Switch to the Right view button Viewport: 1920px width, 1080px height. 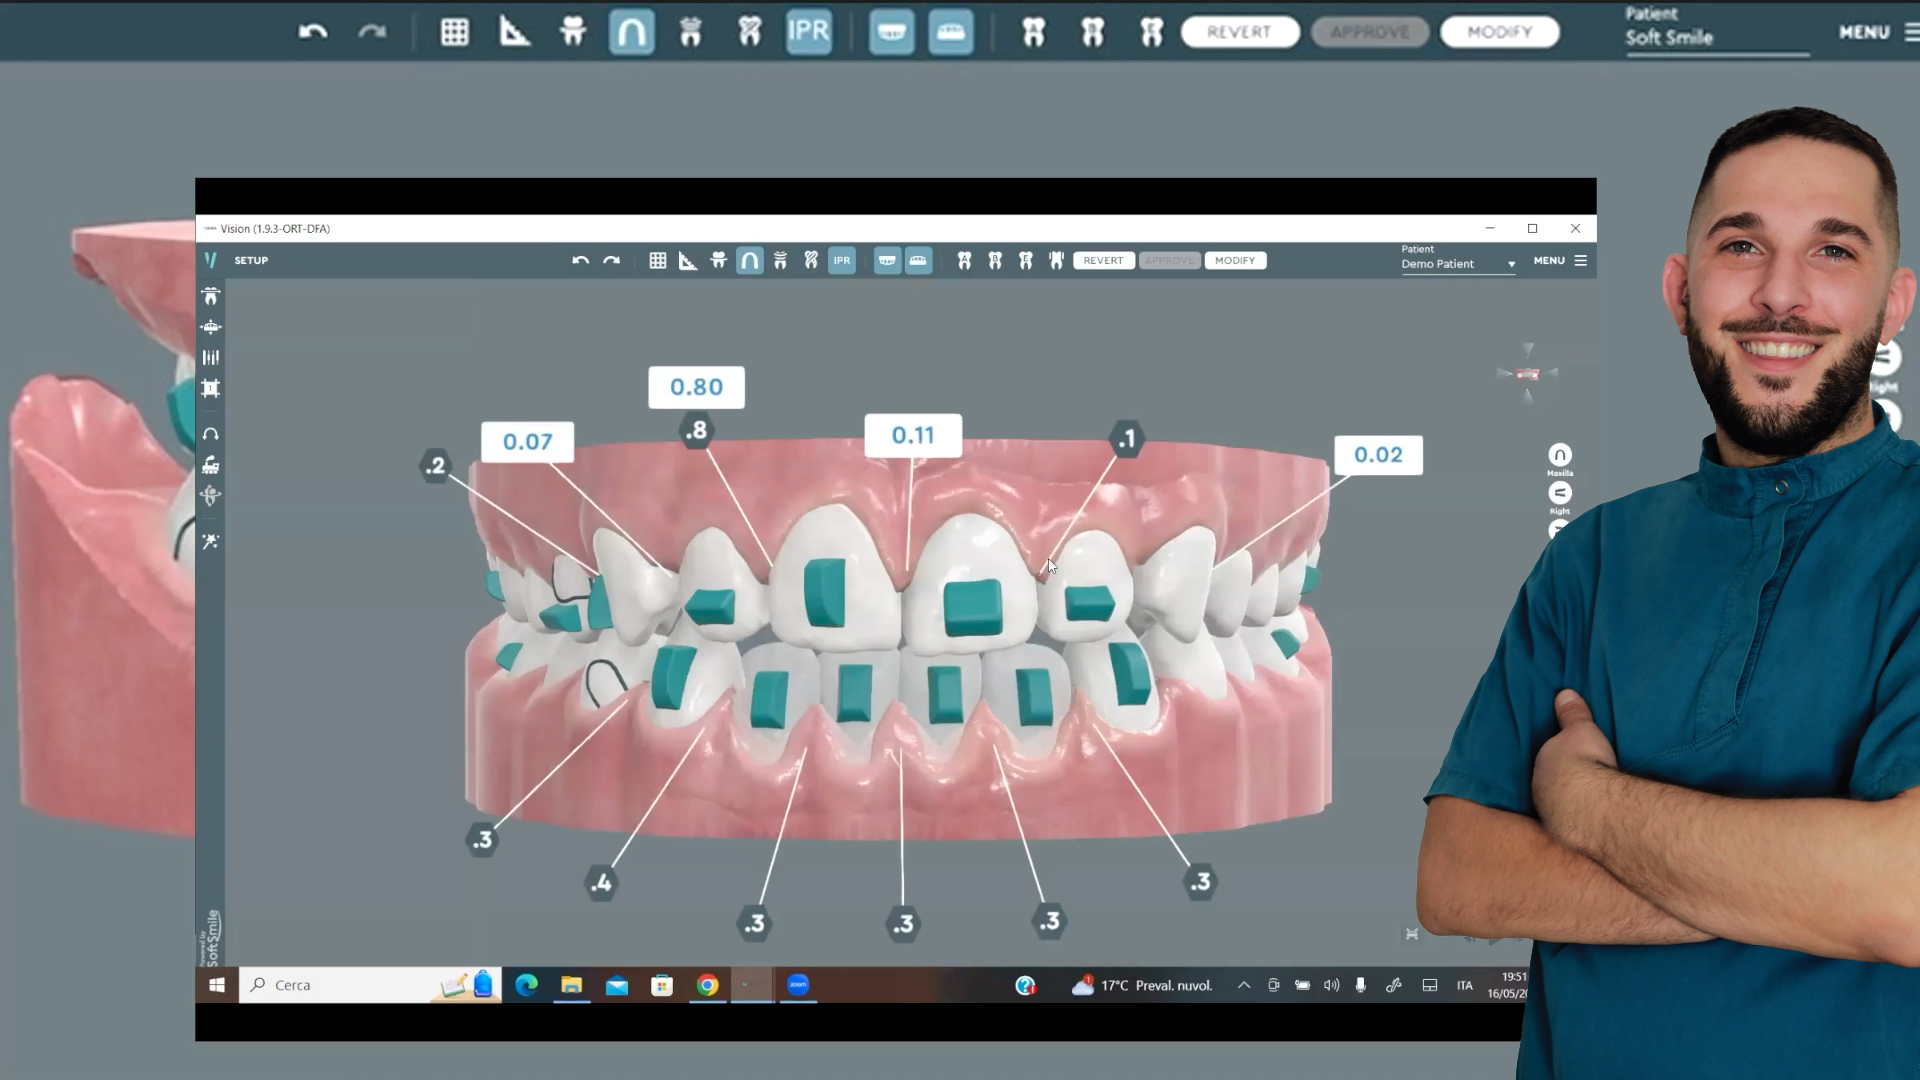pyautogui.click(x=1560, y=493)
